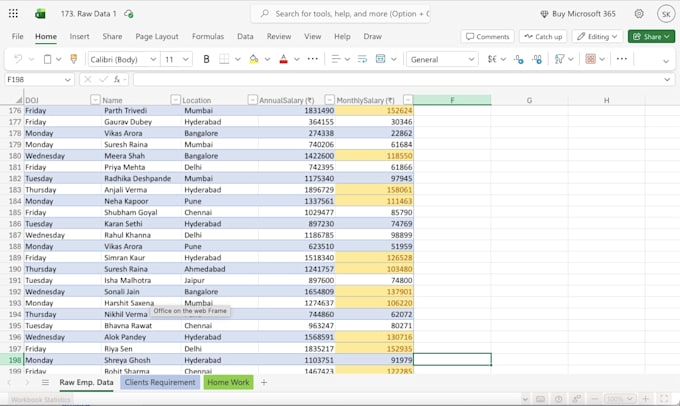
Task: Click the Excel app logo
Action: click(40, 14)
